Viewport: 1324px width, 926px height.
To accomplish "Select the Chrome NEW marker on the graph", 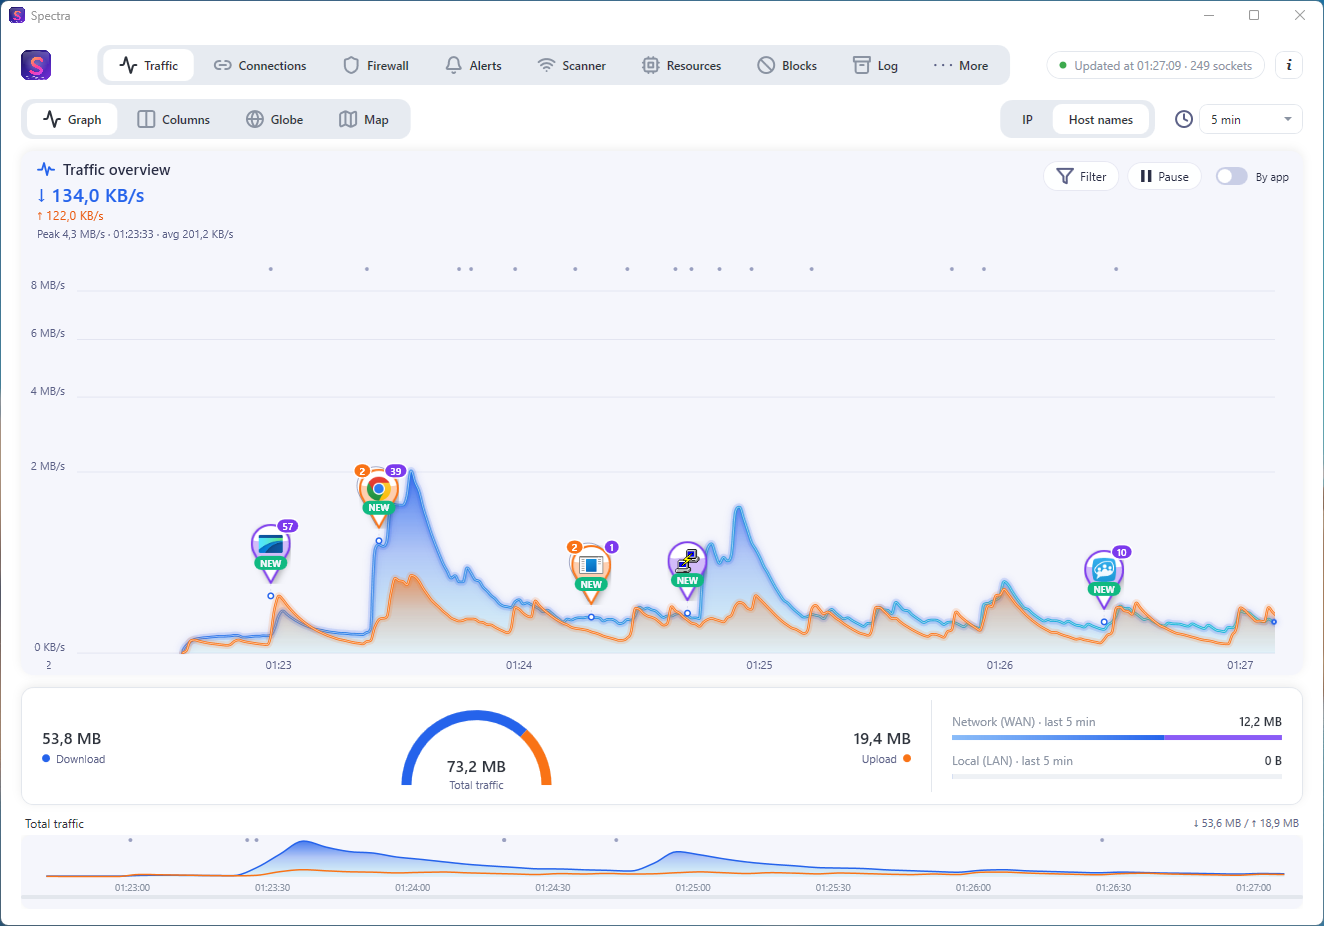I will pyautogui.click(x=379, y=496).
